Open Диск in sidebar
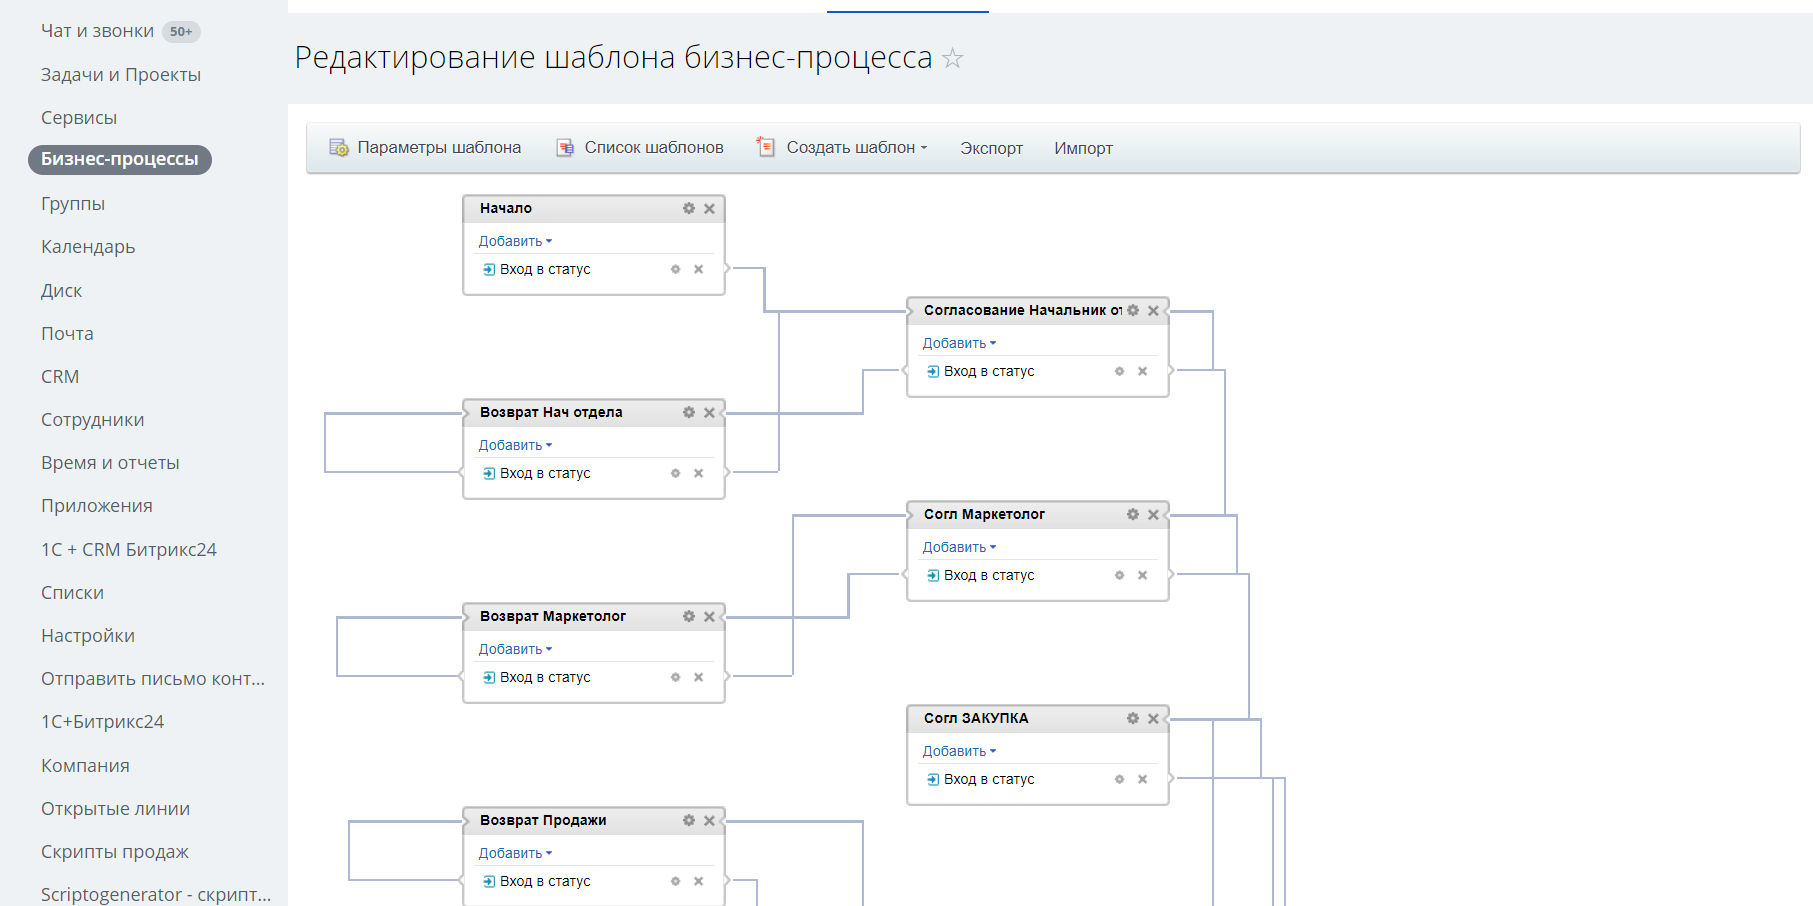Screen dimensions: 1813x906 (x=61, y=290)
